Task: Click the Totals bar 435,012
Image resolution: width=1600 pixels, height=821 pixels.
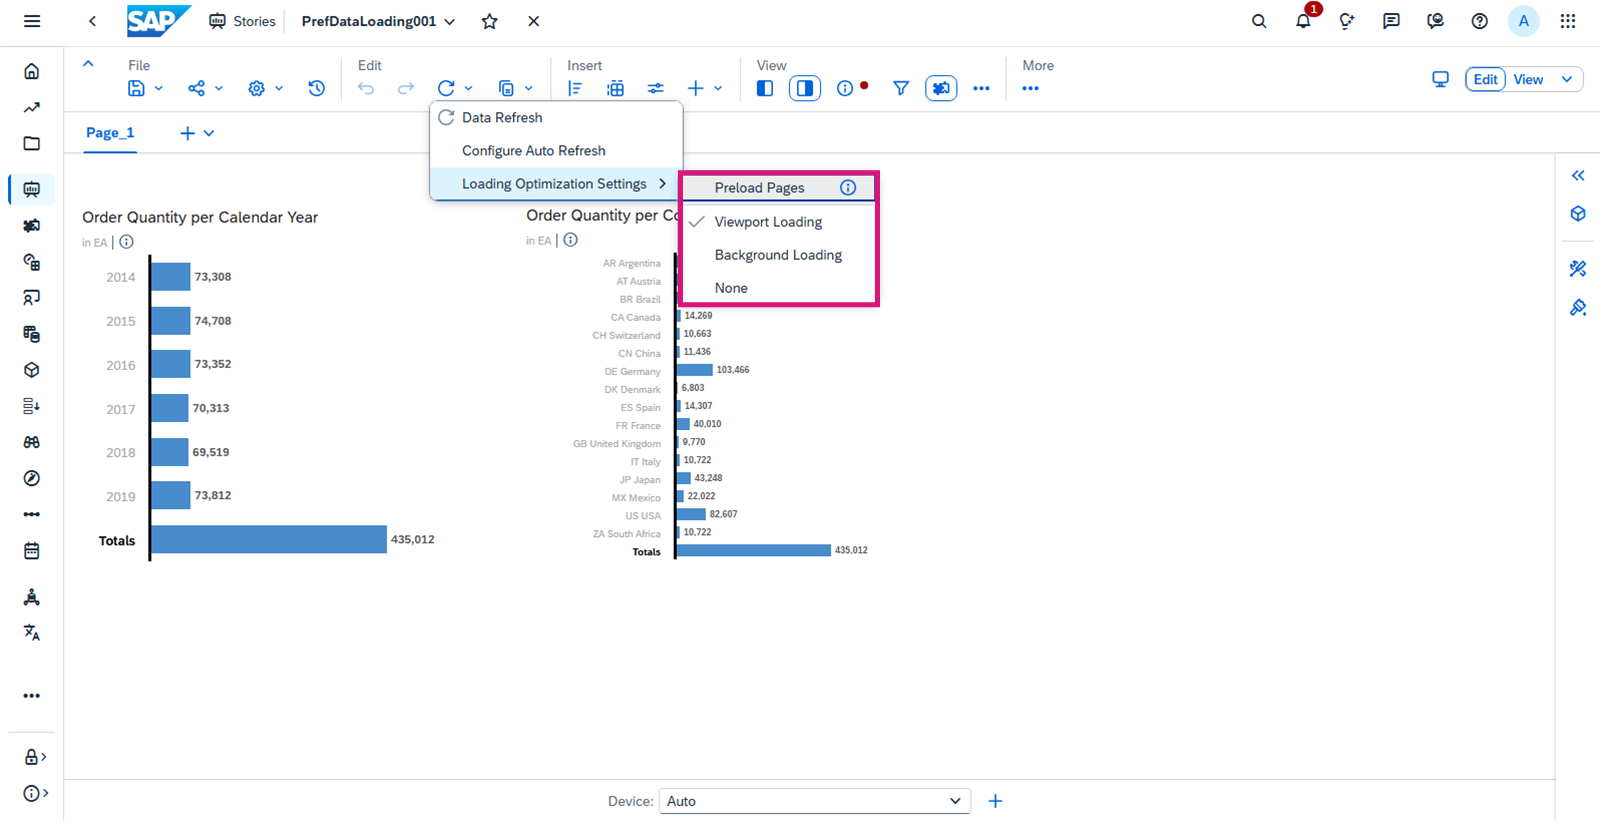Action: point(269,539)
